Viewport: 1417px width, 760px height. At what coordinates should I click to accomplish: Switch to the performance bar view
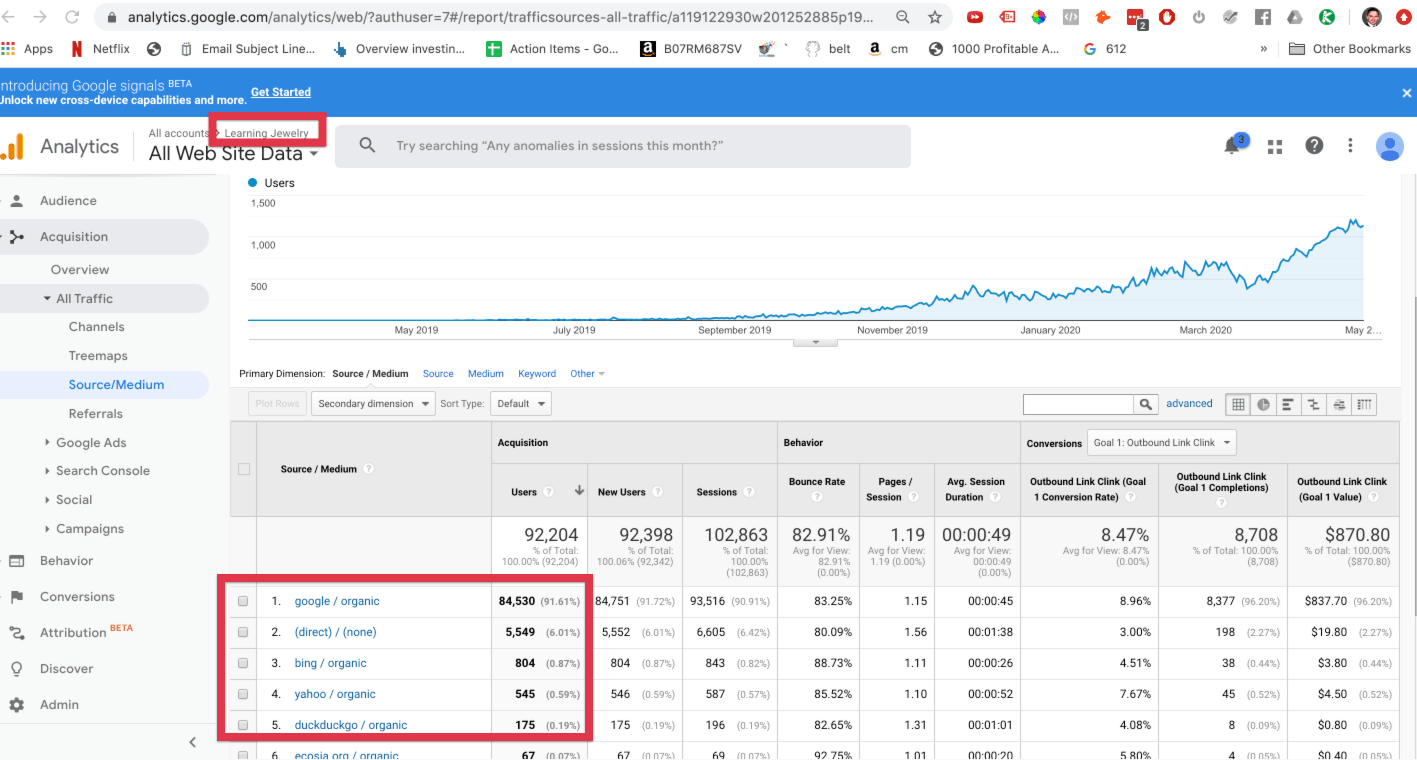1288,404
